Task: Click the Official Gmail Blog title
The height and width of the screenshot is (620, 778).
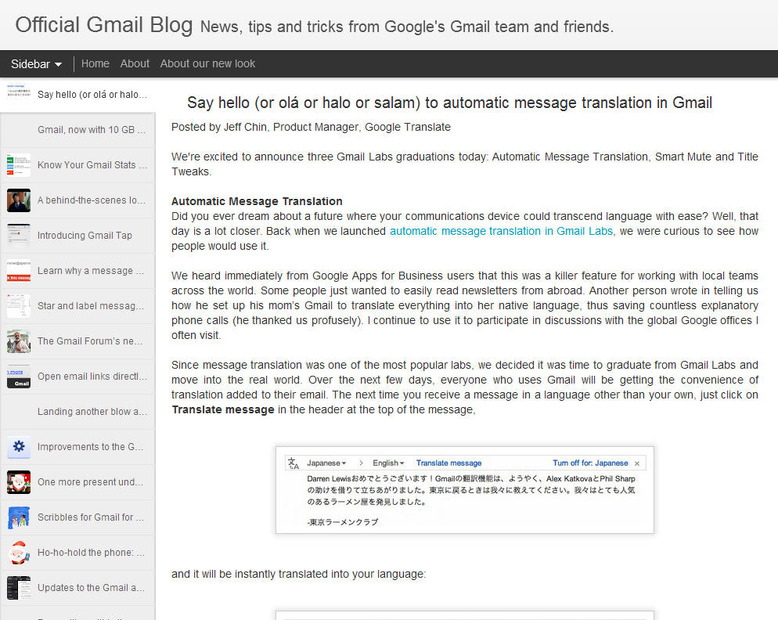Action: click(104, 25)
